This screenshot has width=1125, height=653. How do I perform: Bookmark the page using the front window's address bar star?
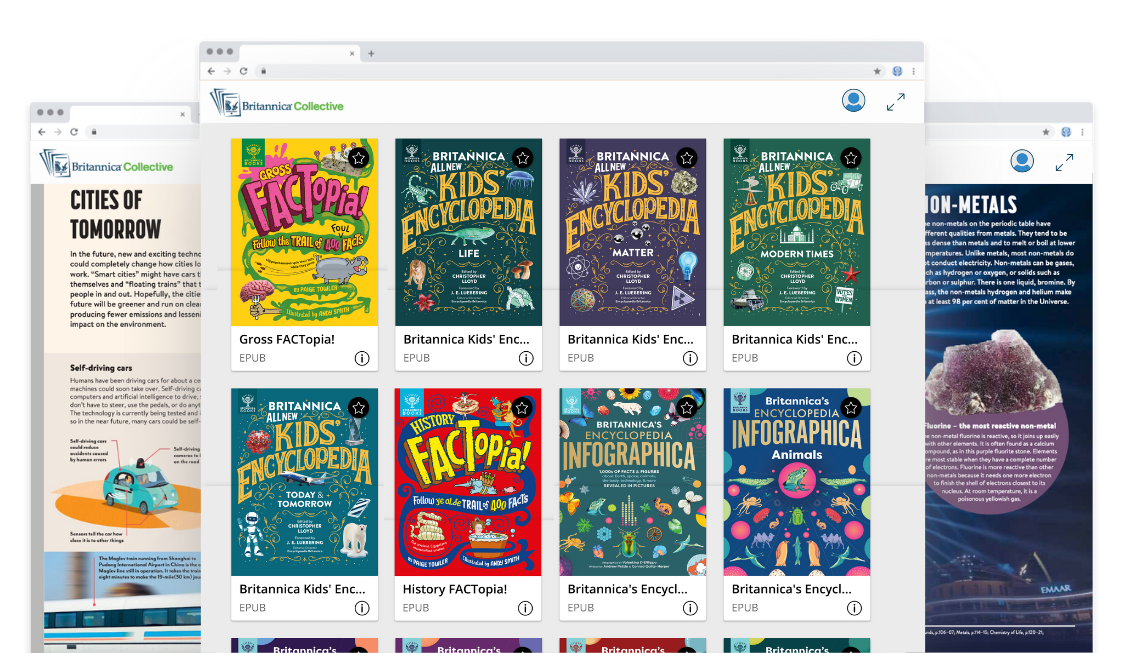click(x=877, y=71)
